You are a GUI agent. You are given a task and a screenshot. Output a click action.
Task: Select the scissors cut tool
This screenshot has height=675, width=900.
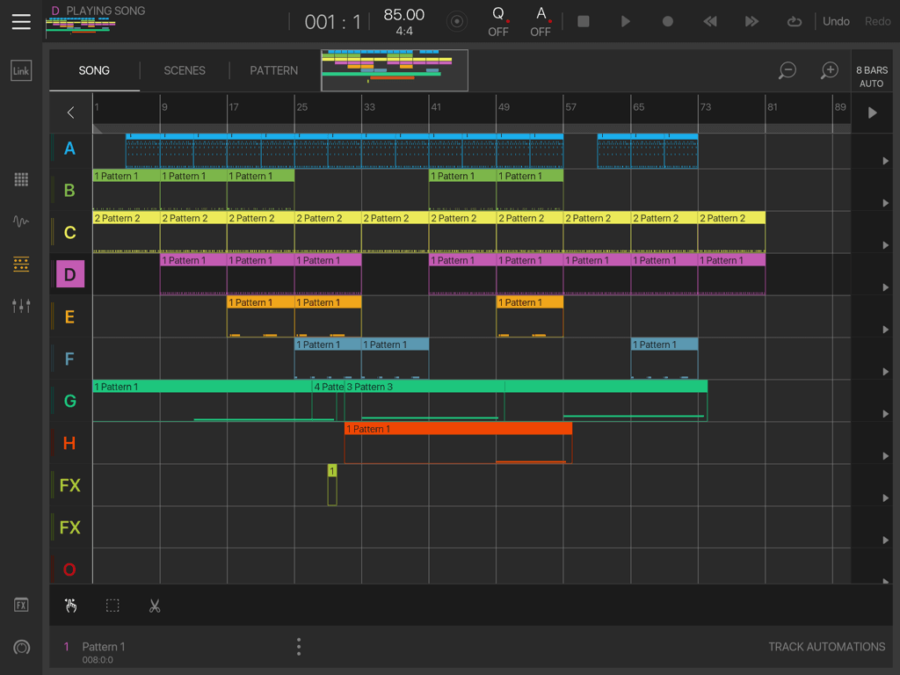click(x=154, y=605)
